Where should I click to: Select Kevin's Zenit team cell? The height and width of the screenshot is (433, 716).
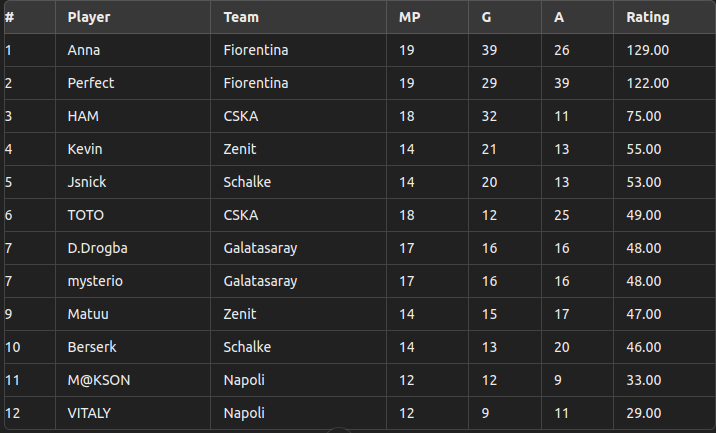(x=298, y=149)
